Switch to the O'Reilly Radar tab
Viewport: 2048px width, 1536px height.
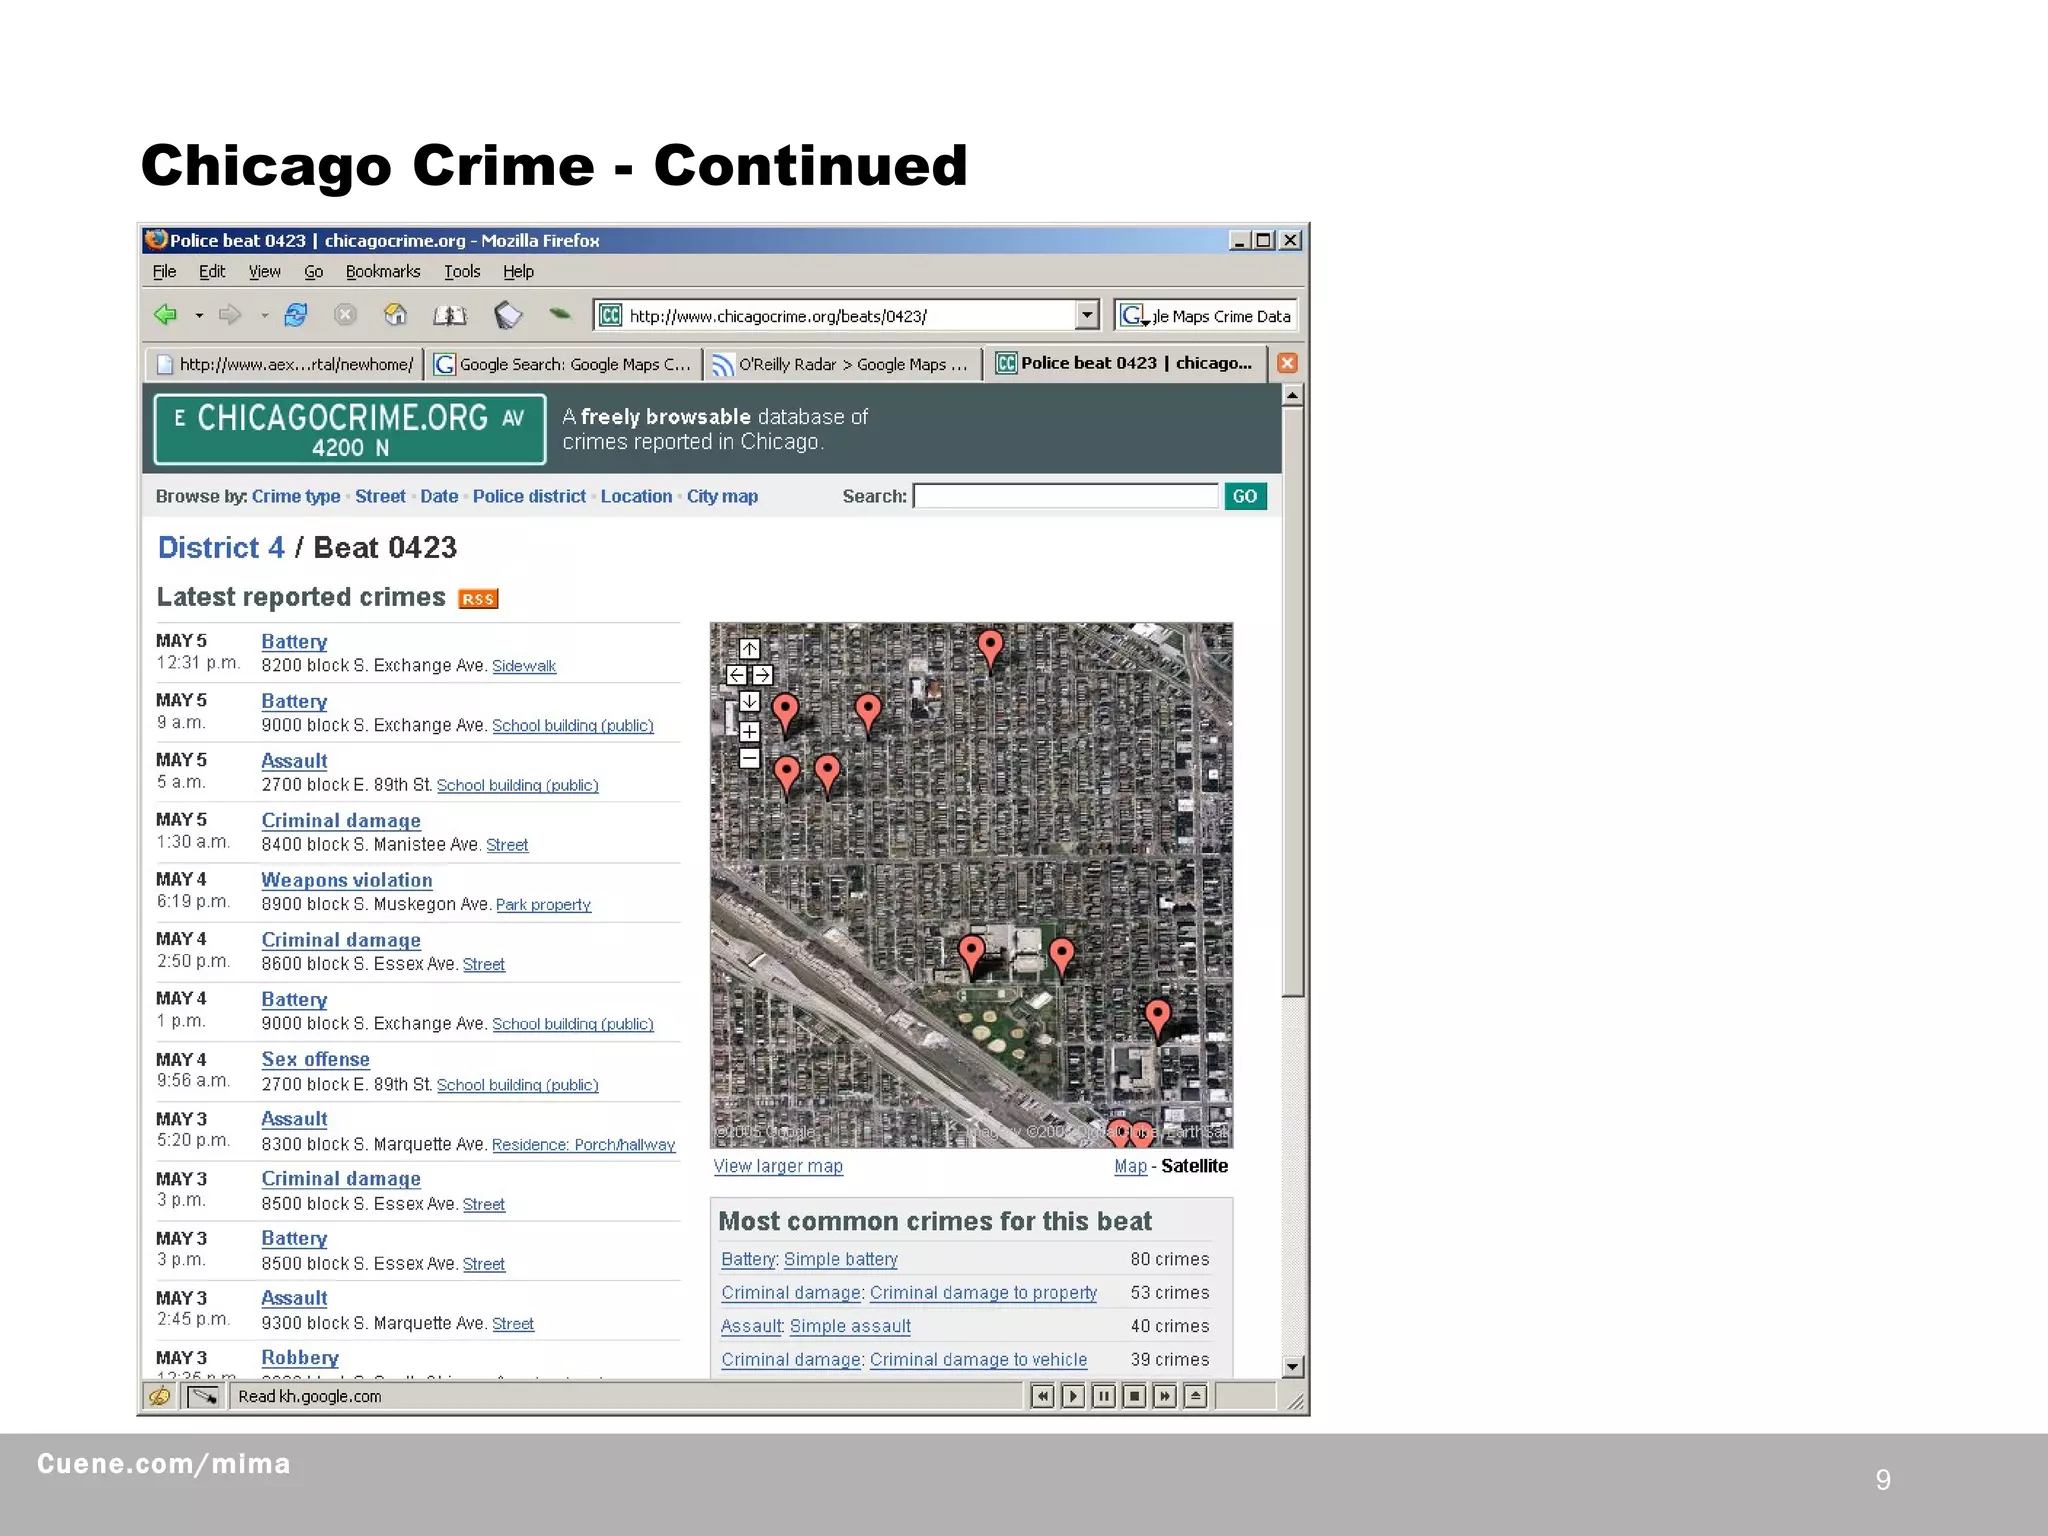click(842, 364)
